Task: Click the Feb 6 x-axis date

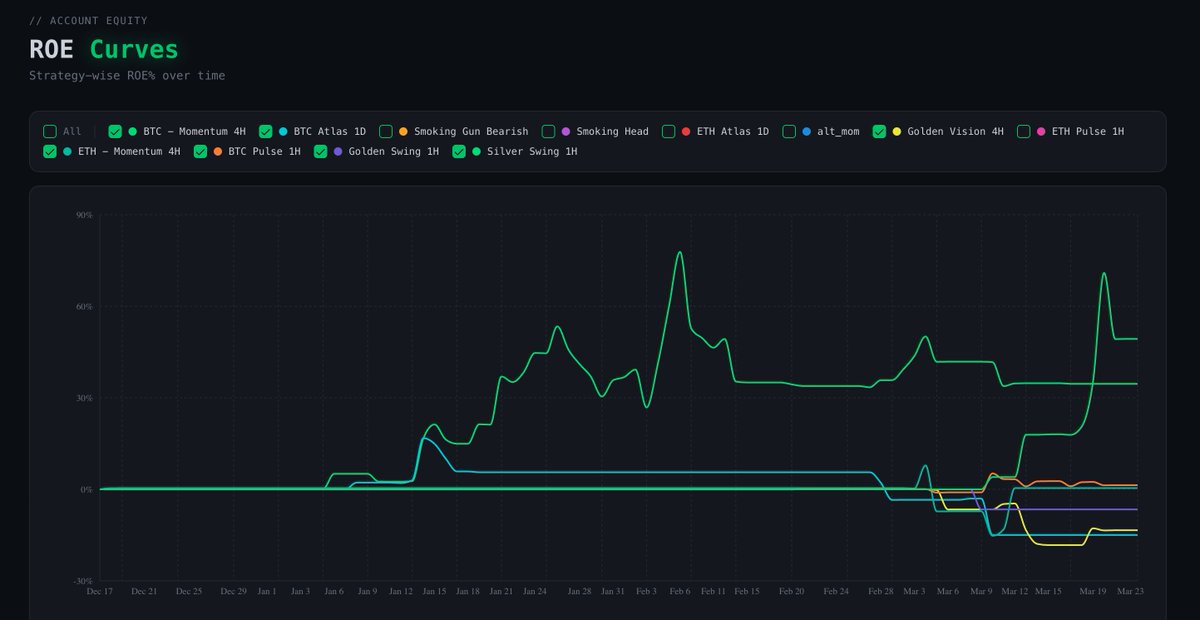Action: click(680, 592)
